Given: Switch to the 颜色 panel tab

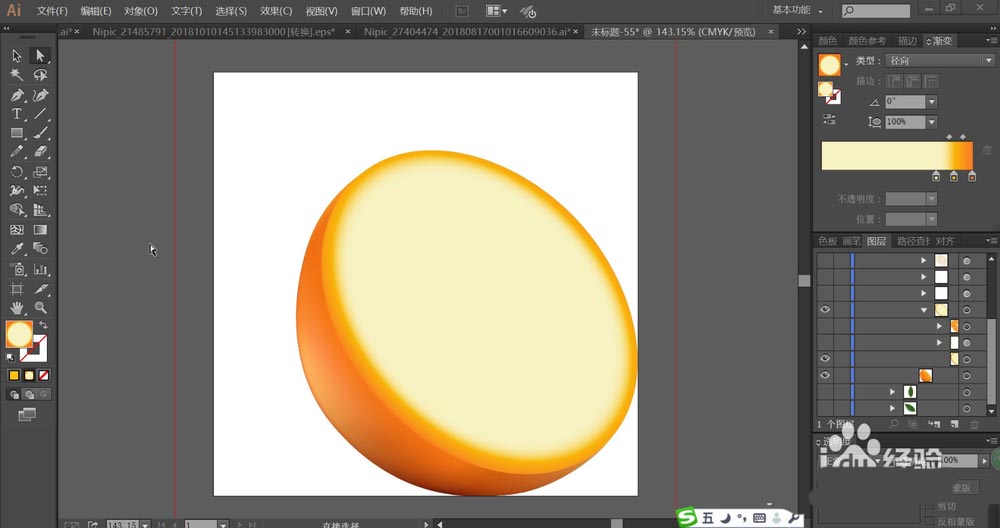Looking at the screenshot, I should click(828, 41).
